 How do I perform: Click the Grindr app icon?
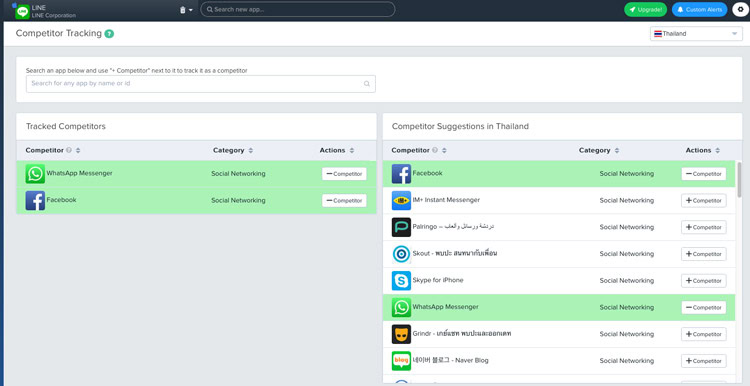(401, 334)
